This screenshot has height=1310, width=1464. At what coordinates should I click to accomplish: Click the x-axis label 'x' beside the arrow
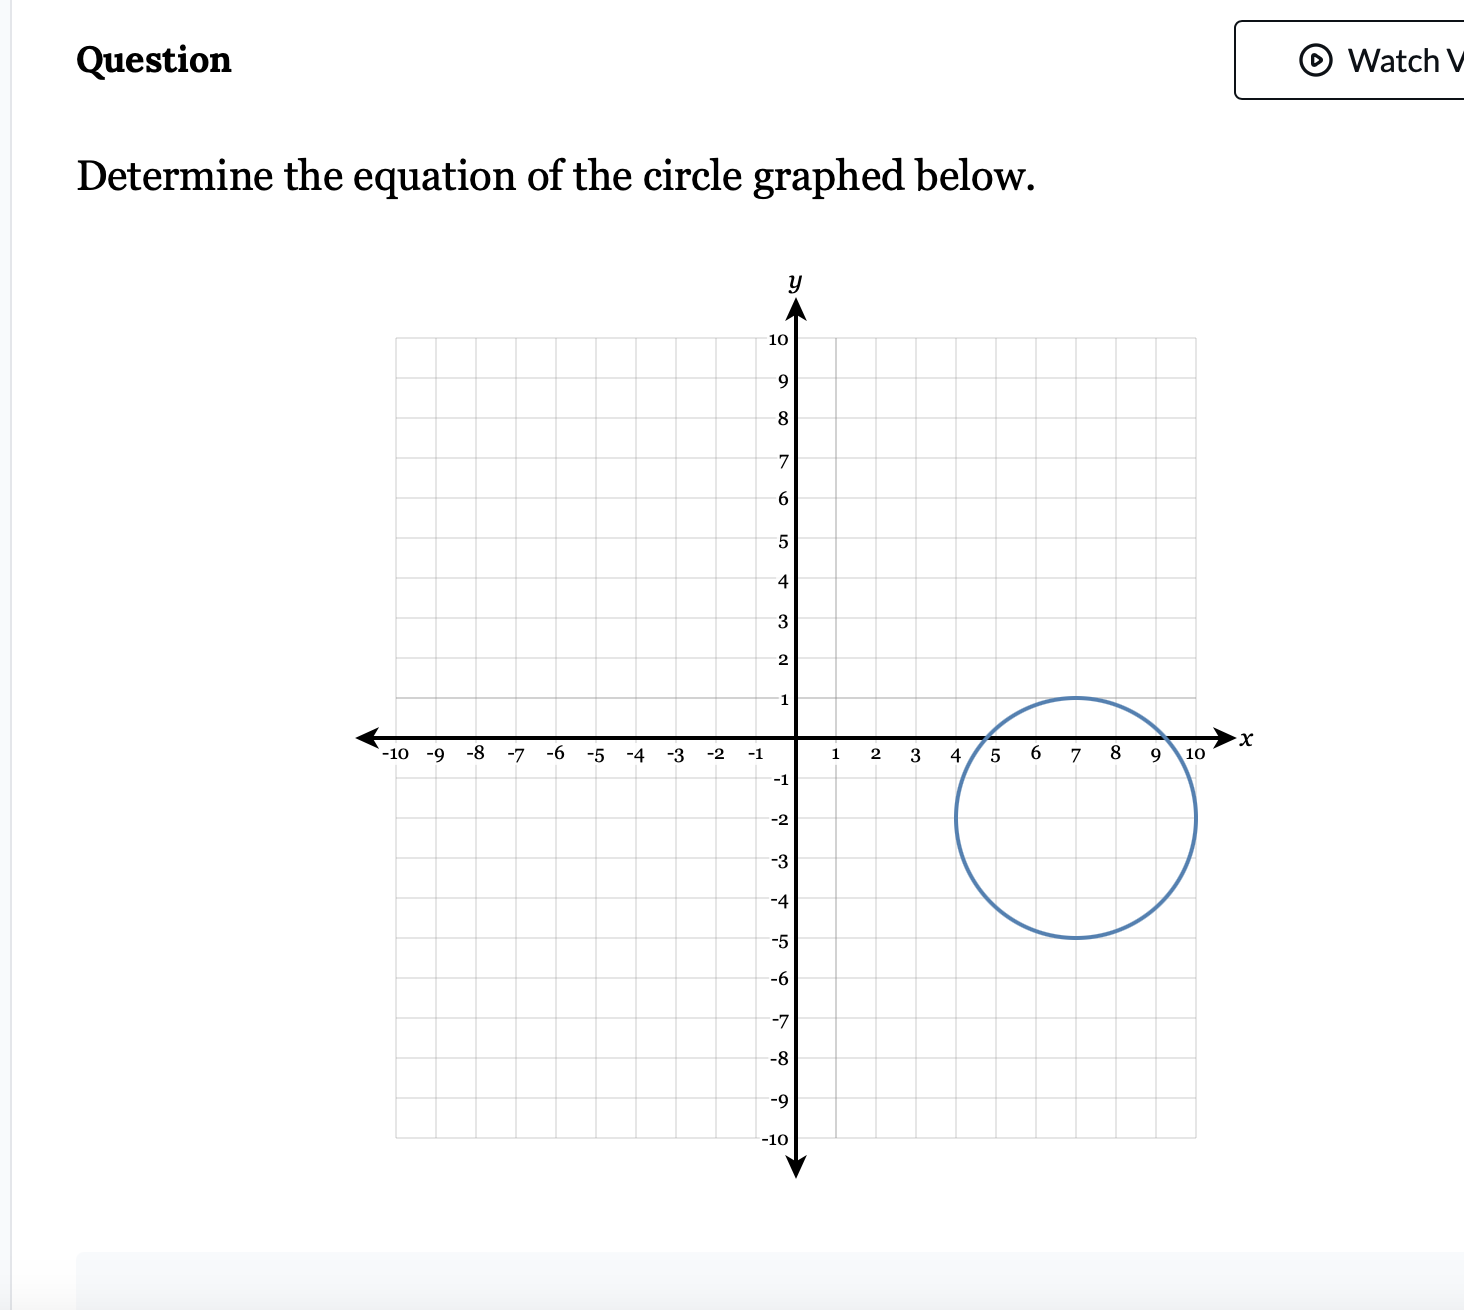coord(1245,736)
